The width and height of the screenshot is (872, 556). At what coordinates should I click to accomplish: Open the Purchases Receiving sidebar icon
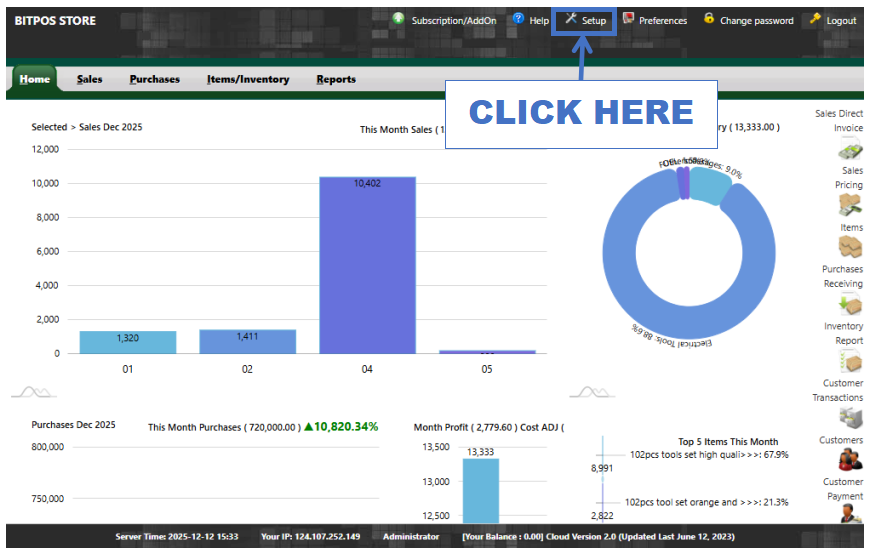coord(850,304)
